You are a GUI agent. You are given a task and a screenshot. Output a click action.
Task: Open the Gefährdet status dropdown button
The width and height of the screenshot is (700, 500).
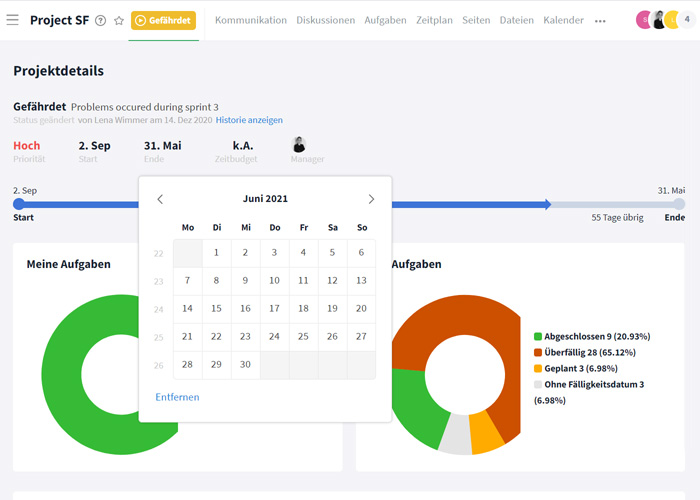pos(163,20)
